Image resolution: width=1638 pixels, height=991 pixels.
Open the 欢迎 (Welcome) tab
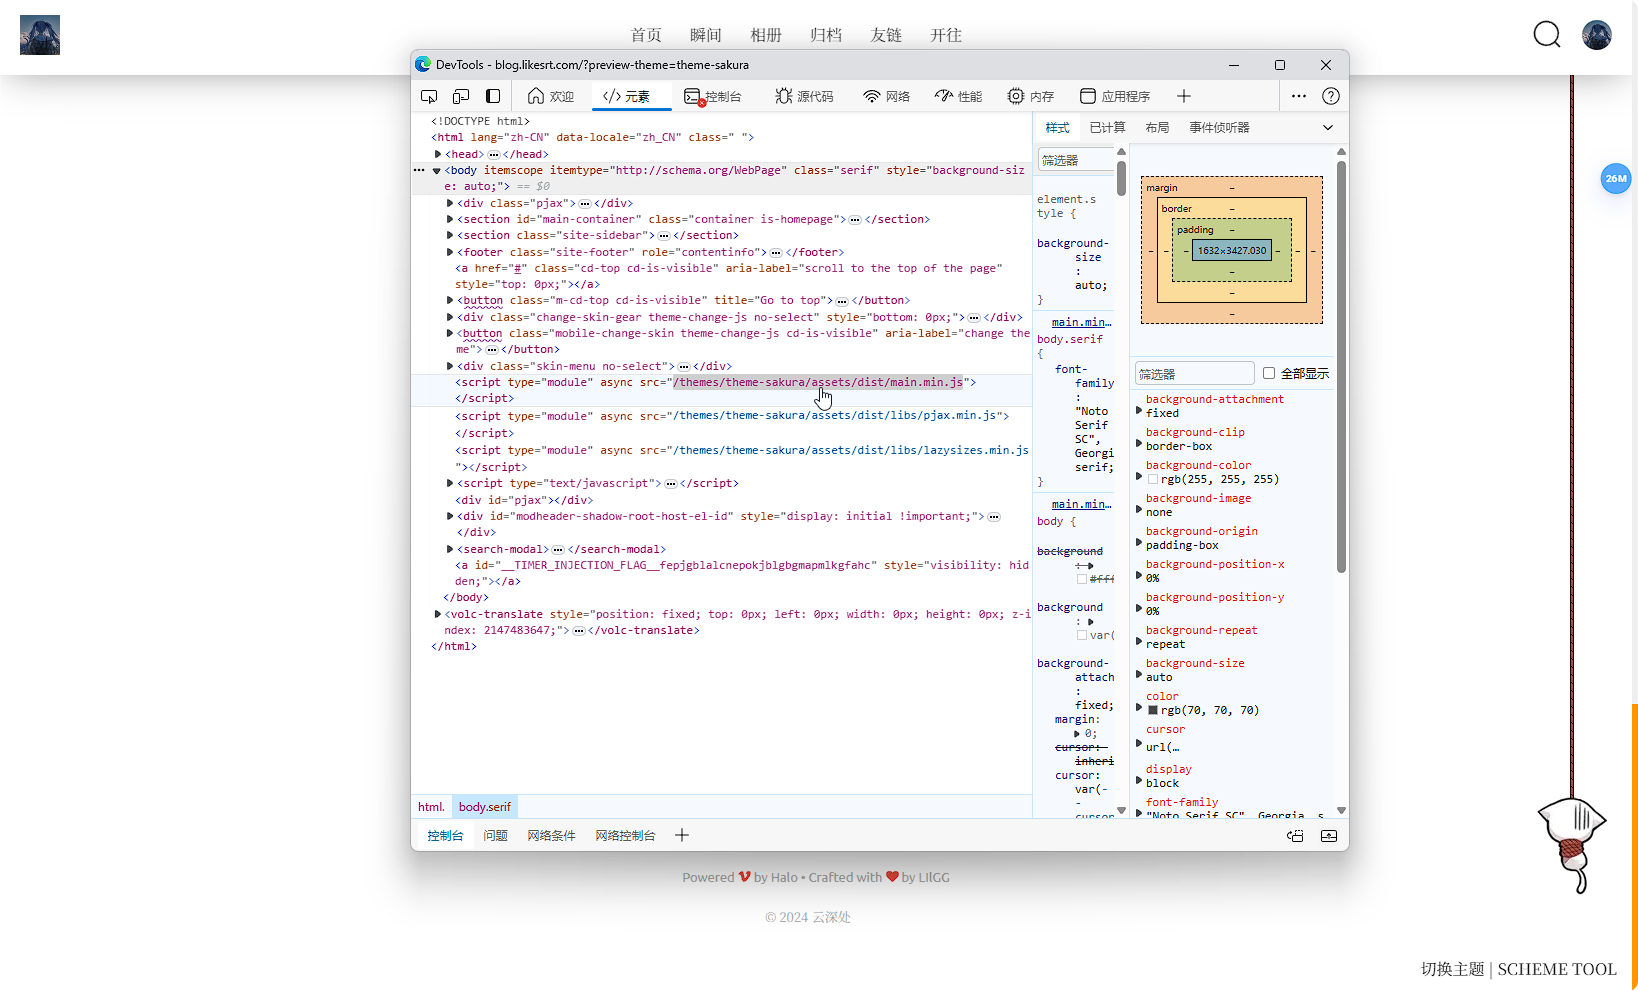point(551,96)
